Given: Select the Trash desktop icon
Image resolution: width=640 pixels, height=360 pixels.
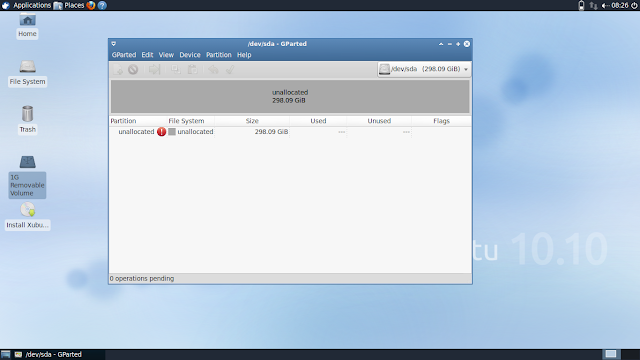Looking at the screenshot, I should click(27, 120).
